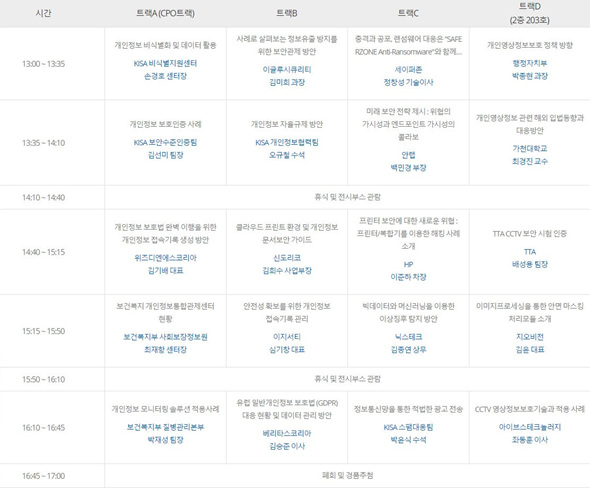Click 가천대학교 최경진 교수 link
590x489 pixels.
pos(530,155)
